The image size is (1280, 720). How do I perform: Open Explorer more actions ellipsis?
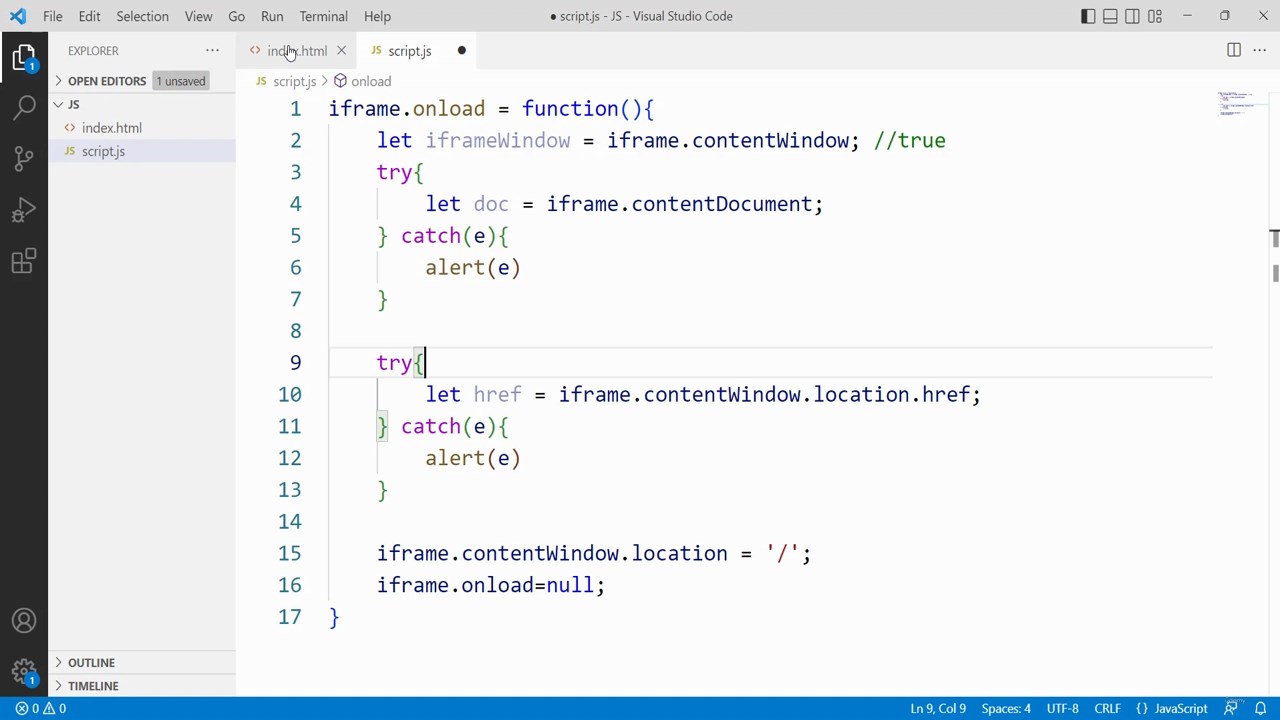[x=212, y=51]
